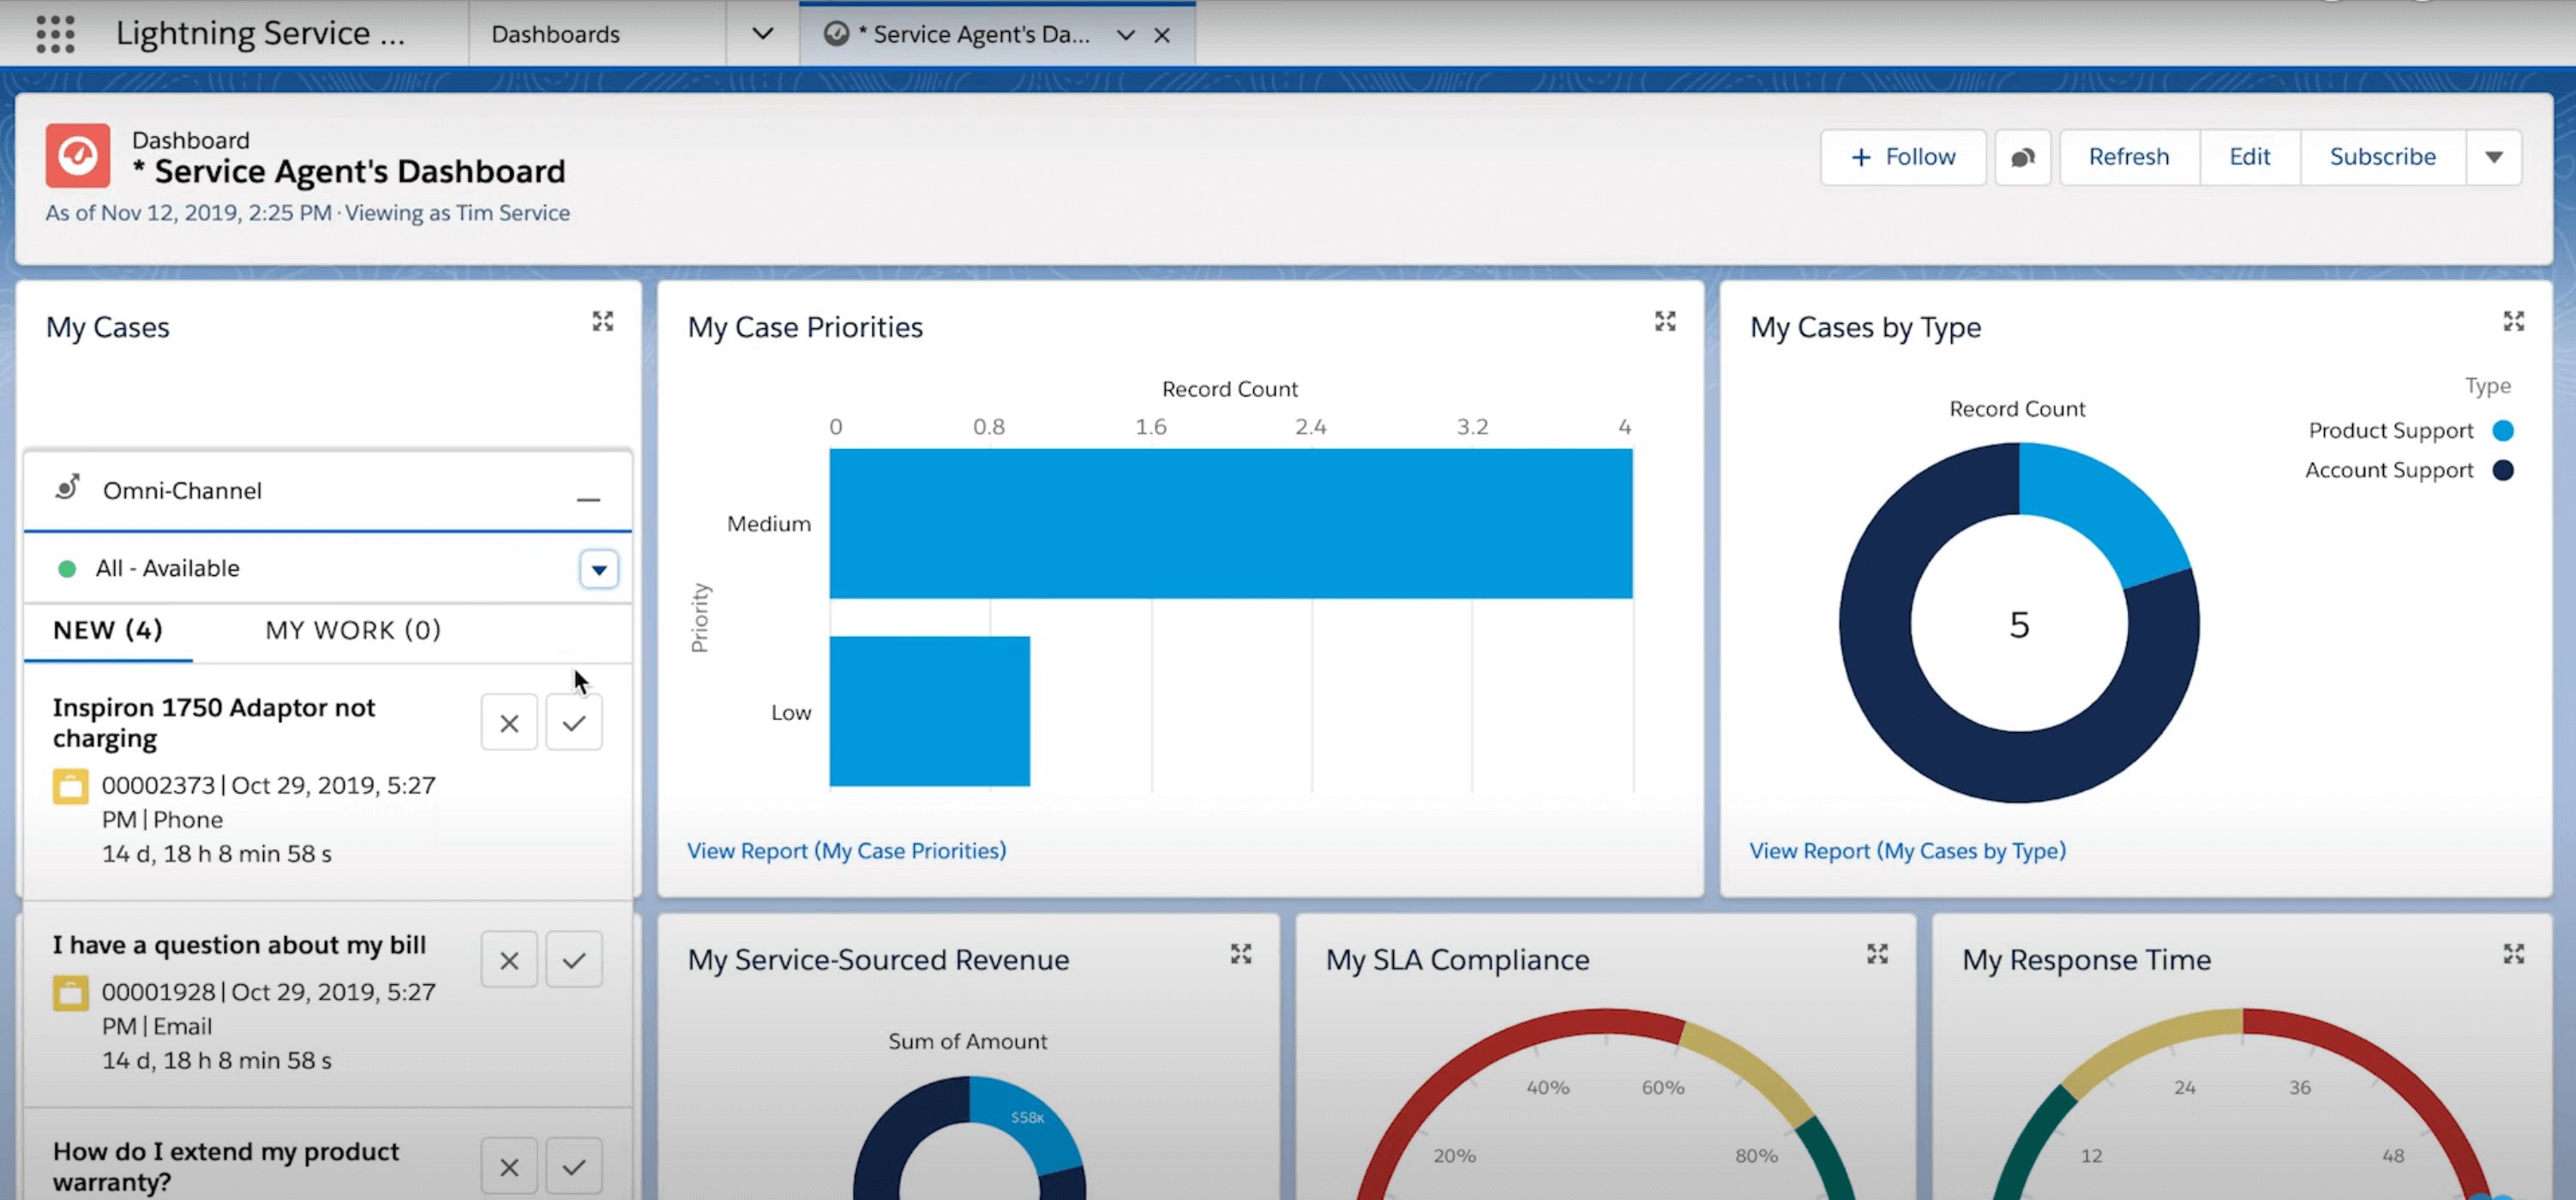Switch to the MY WORK (0) tab
The image size is (2576, 1200).
click(x=352, y=630)
